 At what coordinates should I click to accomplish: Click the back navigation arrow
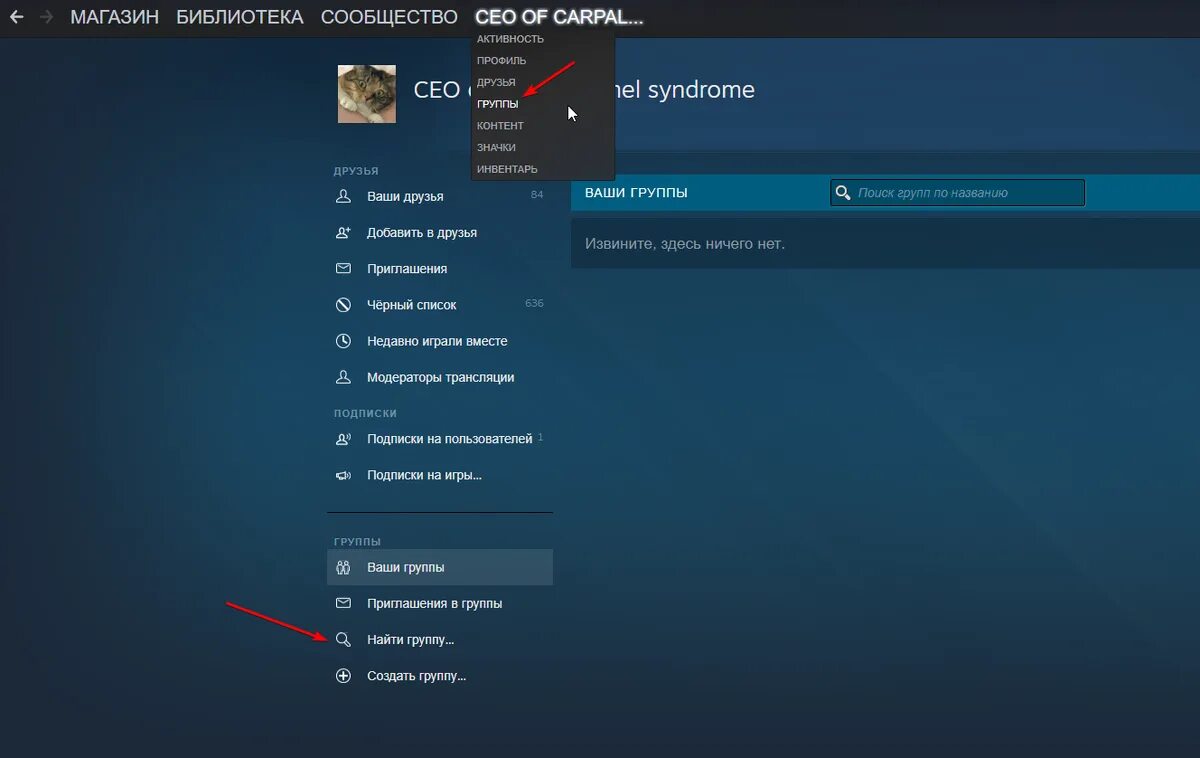16,17
